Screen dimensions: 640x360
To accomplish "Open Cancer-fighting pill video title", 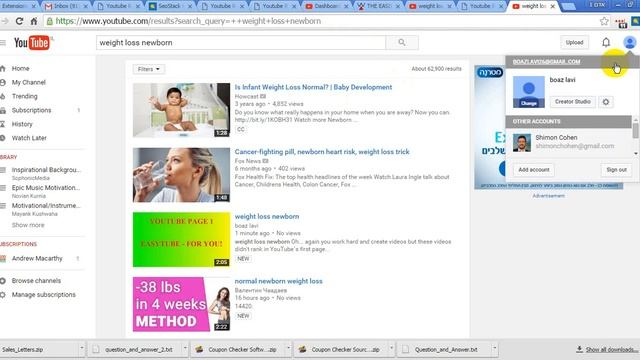I will tap(322, 152).
